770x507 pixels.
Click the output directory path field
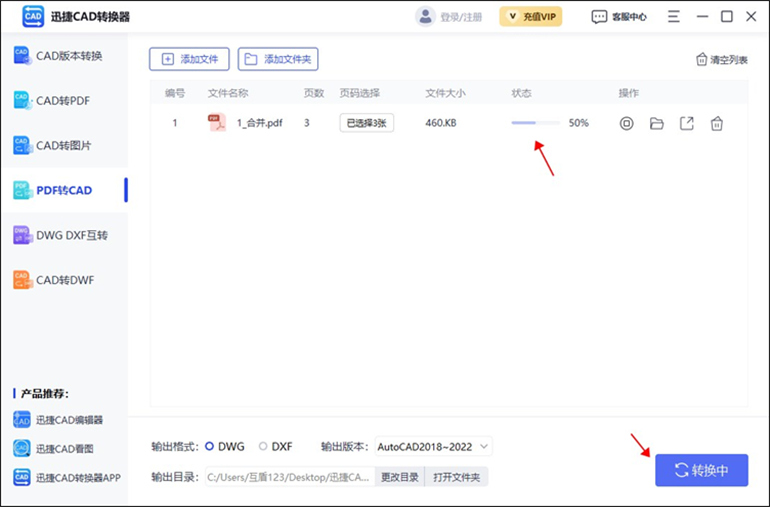click(x=290, y=477)
